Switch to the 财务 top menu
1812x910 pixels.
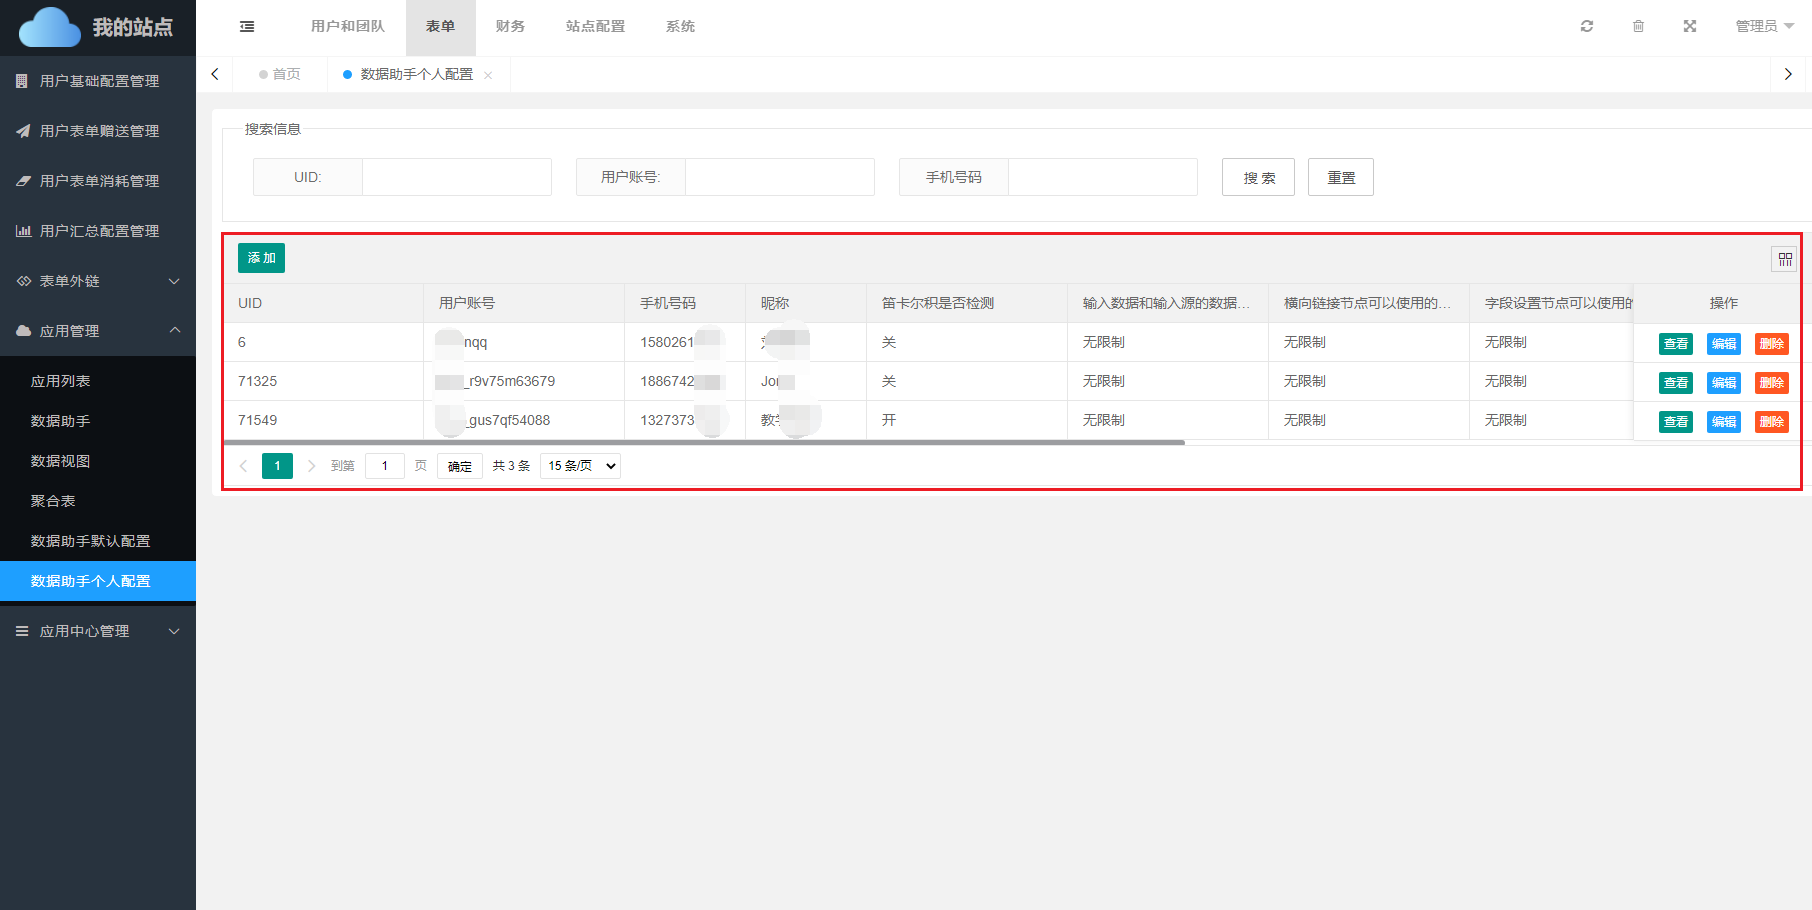tap(510, 26)
